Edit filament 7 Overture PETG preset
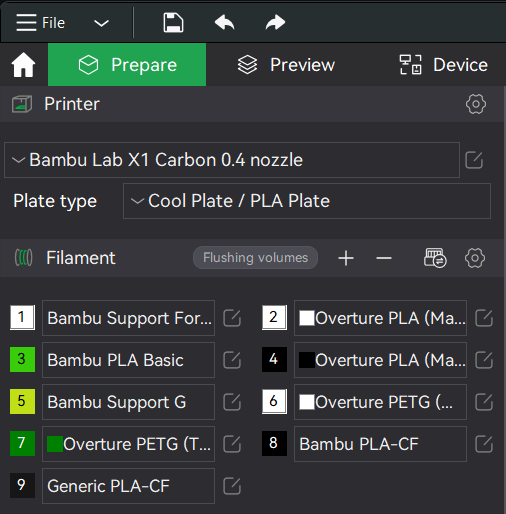Screen dimensions: 506x514 click(232, 444)
